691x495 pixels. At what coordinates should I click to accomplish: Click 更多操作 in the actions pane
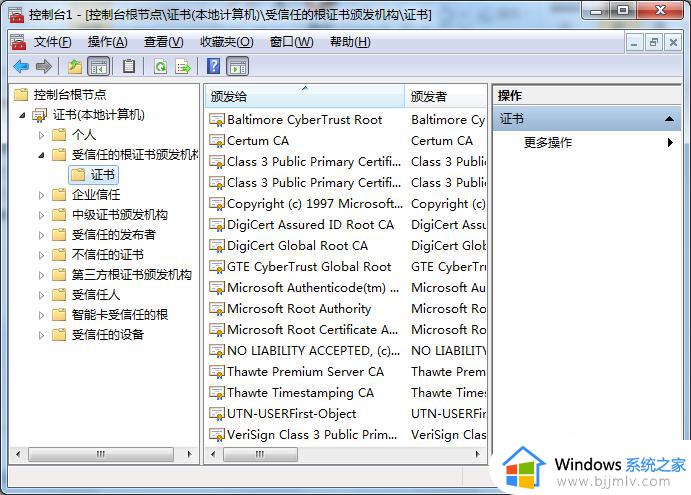548,142
